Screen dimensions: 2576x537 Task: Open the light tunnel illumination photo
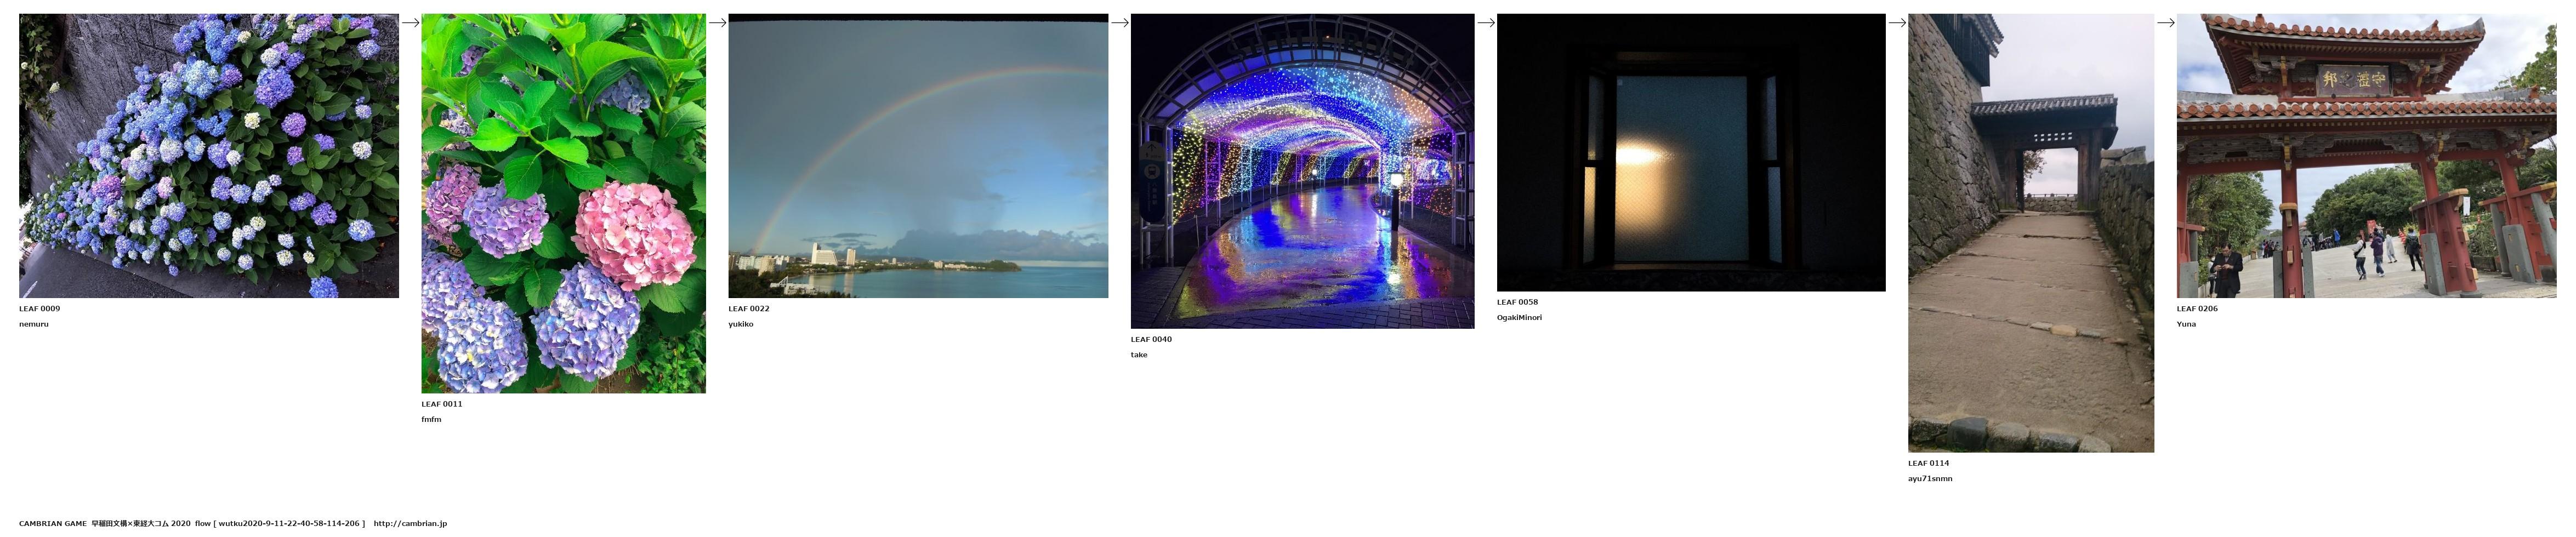click(x=1302, y=171)
